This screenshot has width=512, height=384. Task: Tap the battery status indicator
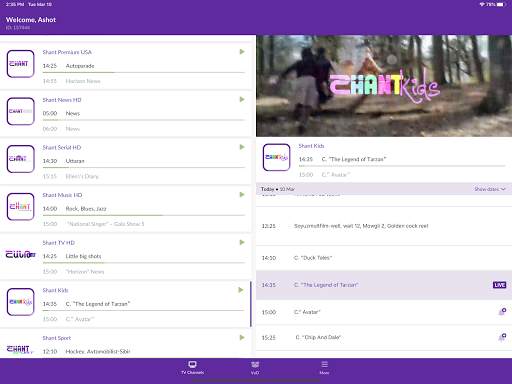(500, 4)
